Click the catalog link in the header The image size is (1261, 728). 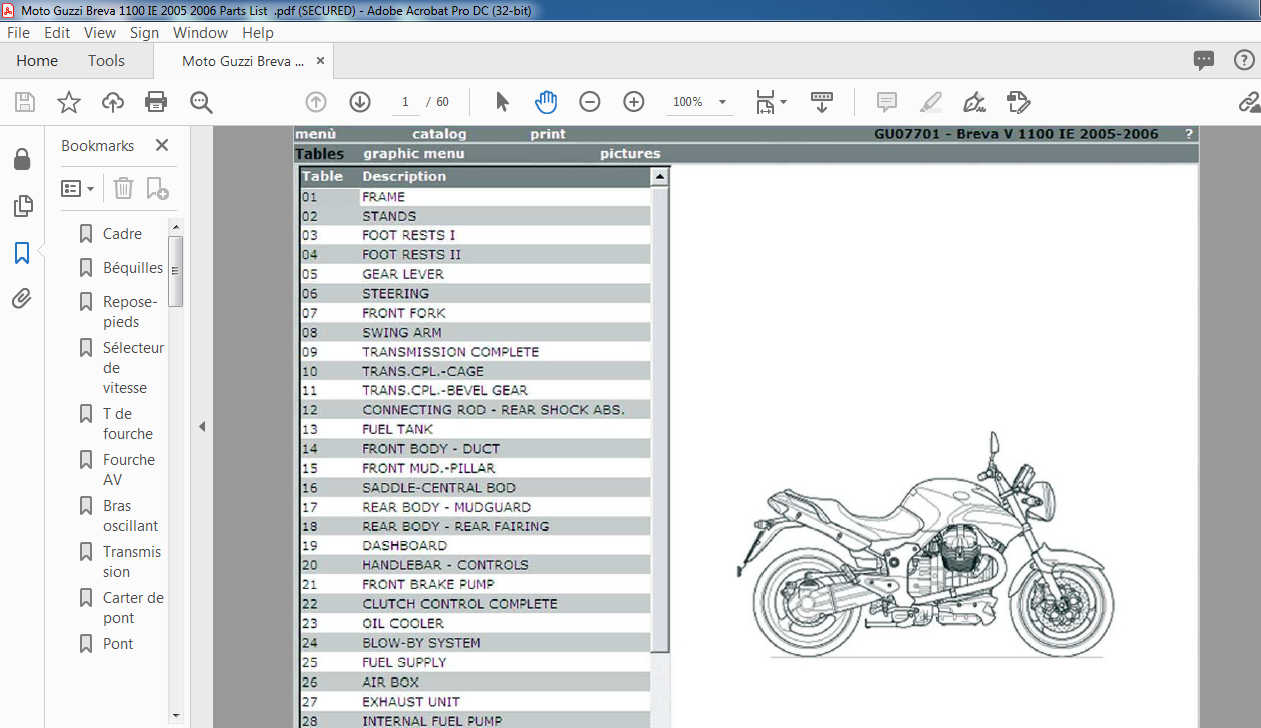click(x=439, y=134)
